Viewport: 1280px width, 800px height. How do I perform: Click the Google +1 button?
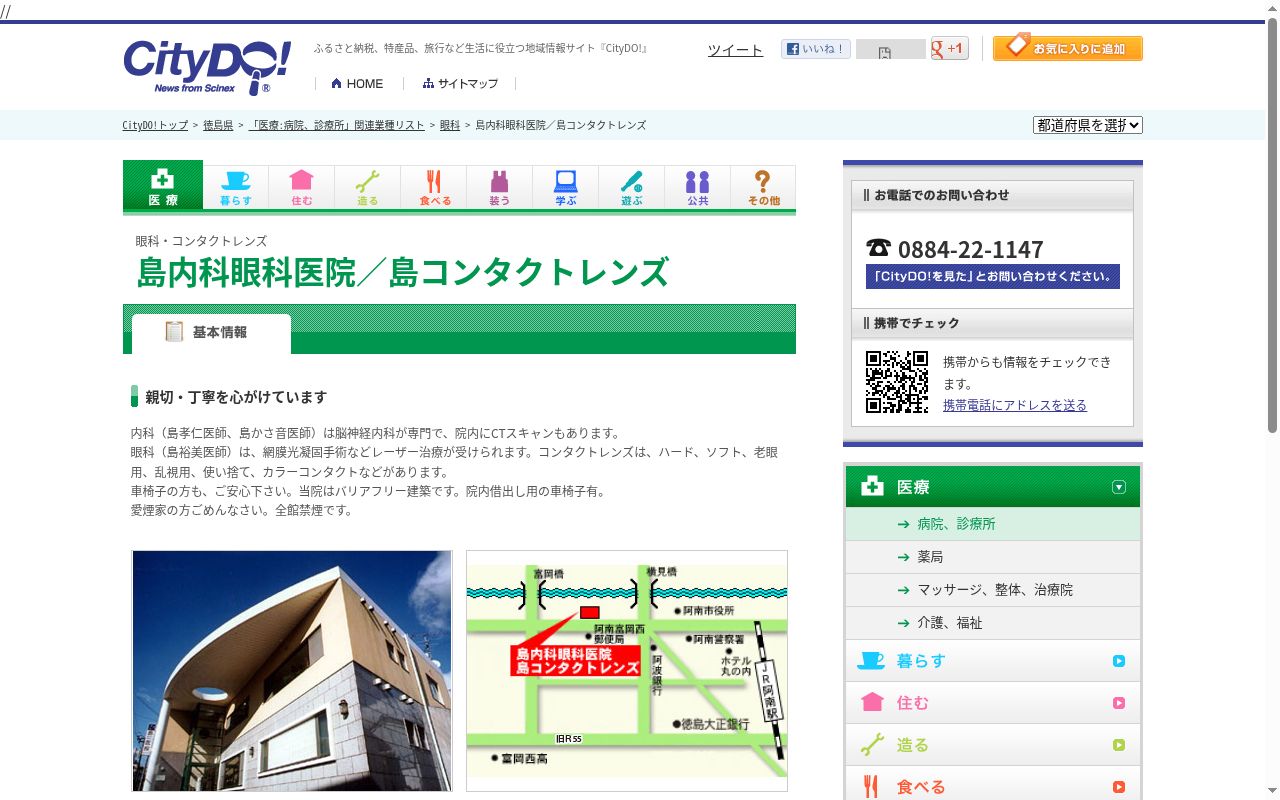coord(949,48)
